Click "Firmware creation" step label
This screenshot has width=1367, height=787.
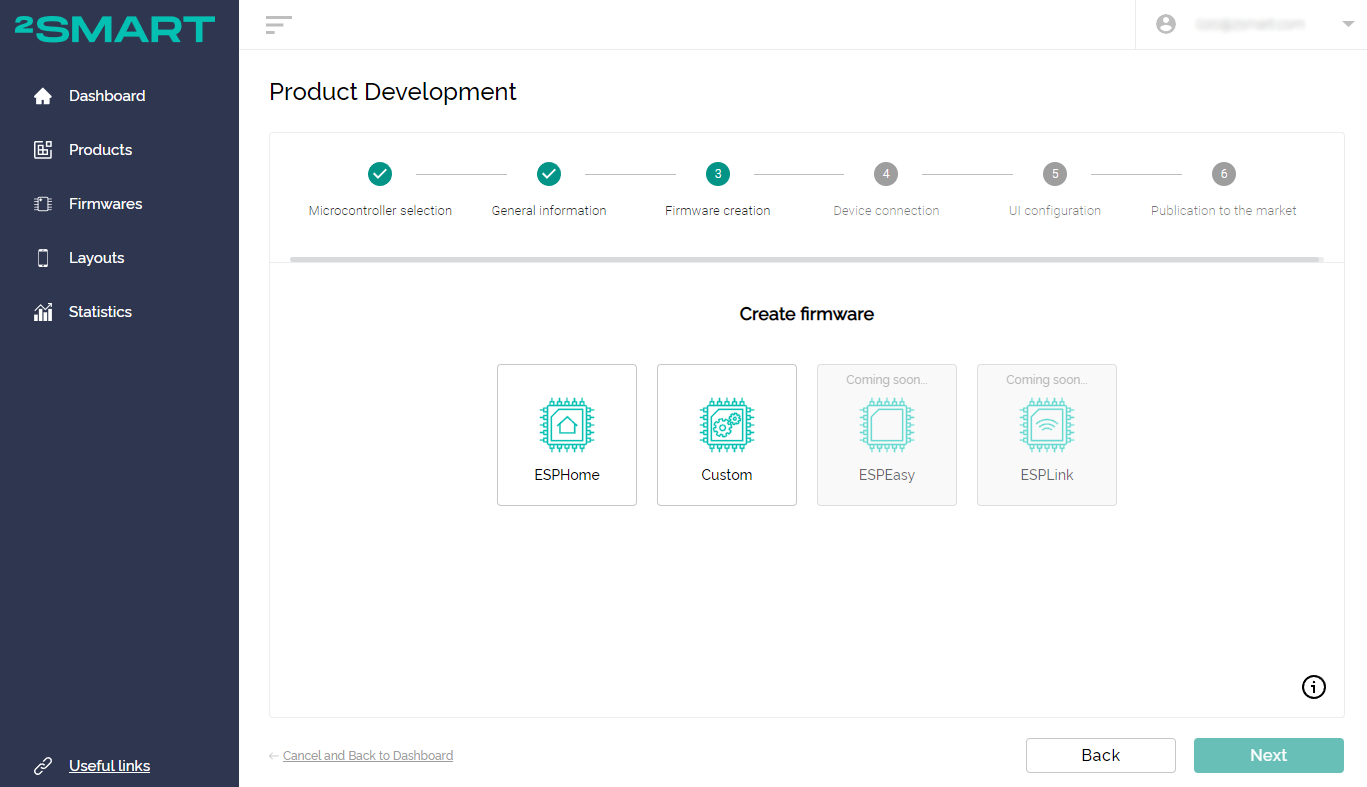point(717,211)
